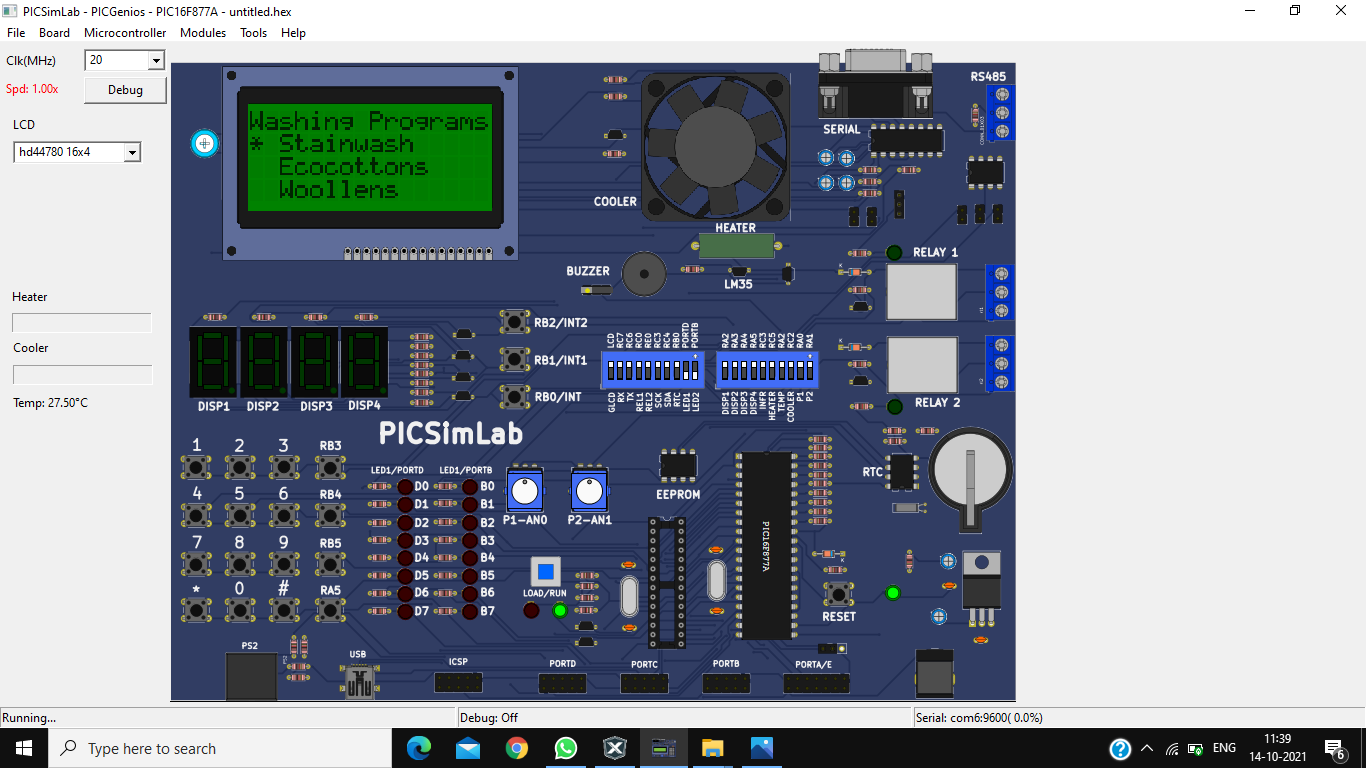The width and height of the screenshot is (1366, 768).
Task: Adjust the P1-AN0 potentiometer
Action: [525, 489]
